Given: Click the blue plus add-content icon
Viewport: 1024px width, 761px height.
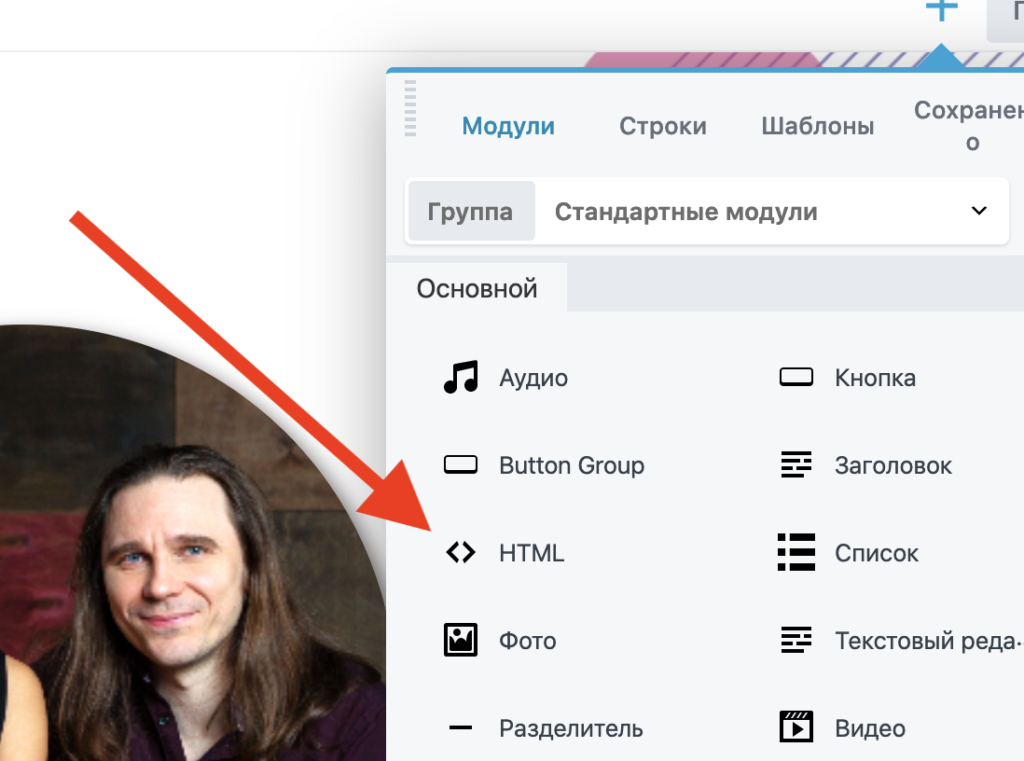Looking at the screenshot, I should click(941, 10).
